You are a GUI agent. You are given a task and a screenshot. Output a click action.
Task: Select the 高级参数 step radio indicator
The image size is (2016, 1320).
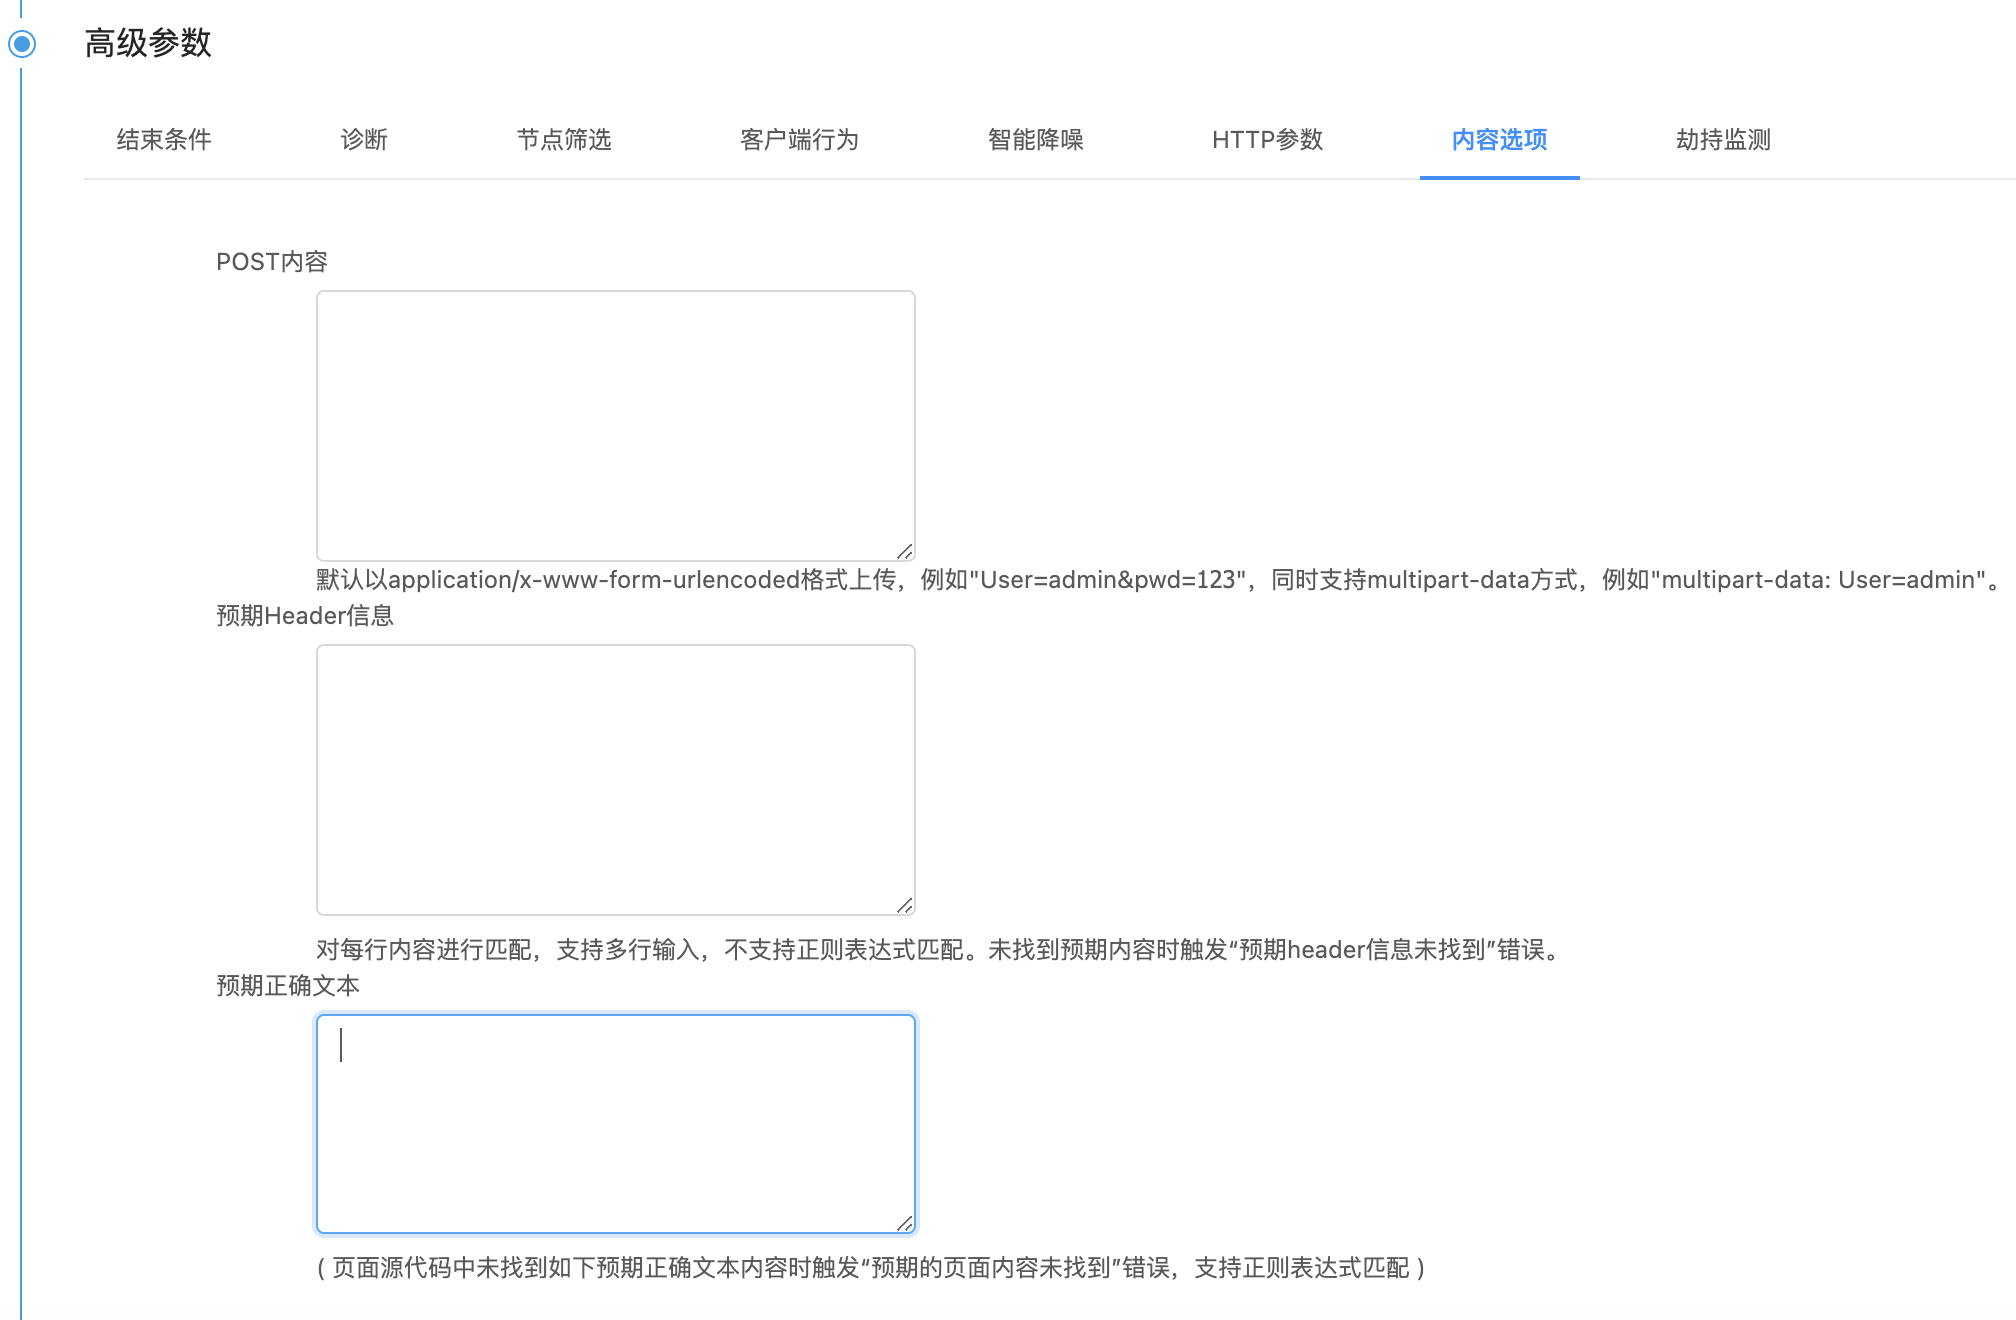coord(21,44)
